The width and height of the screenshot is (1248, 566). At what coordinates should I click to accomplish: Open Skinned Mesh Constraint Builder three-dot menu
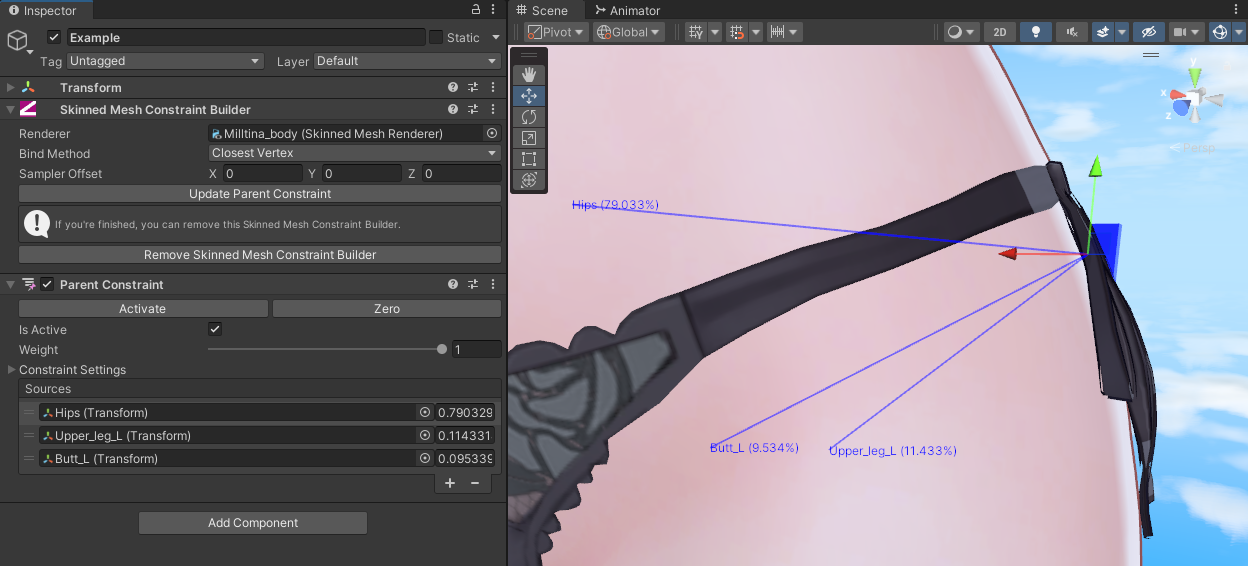click(x=492, y=110)
